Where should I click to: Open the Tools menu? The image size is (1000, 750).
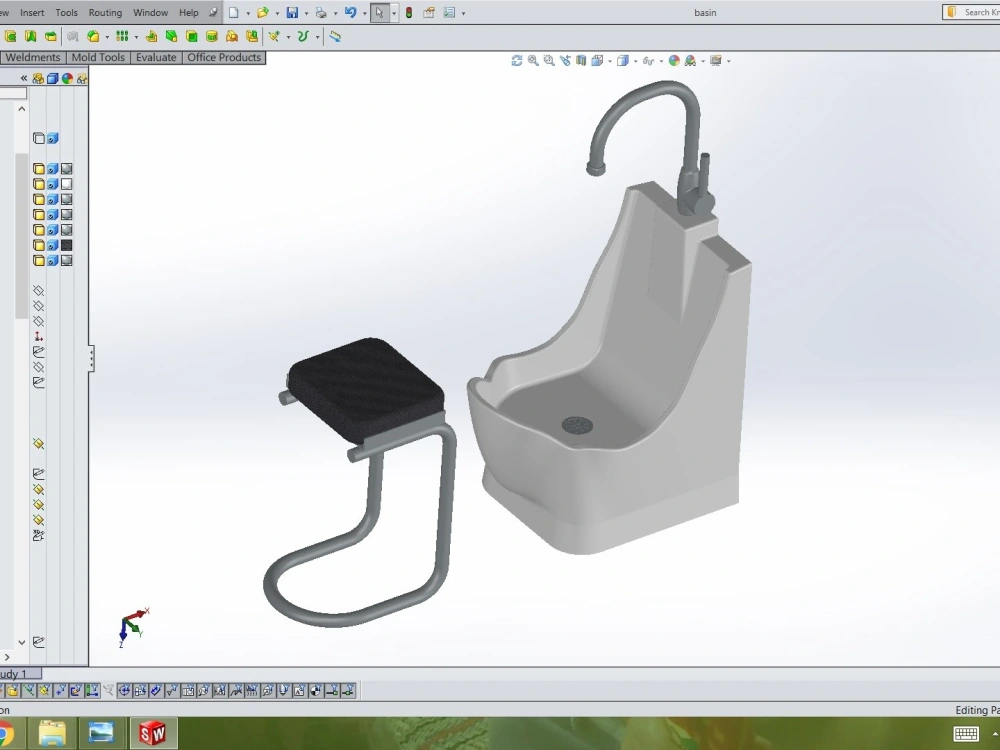pyautogui.click(x=66, y=13)
